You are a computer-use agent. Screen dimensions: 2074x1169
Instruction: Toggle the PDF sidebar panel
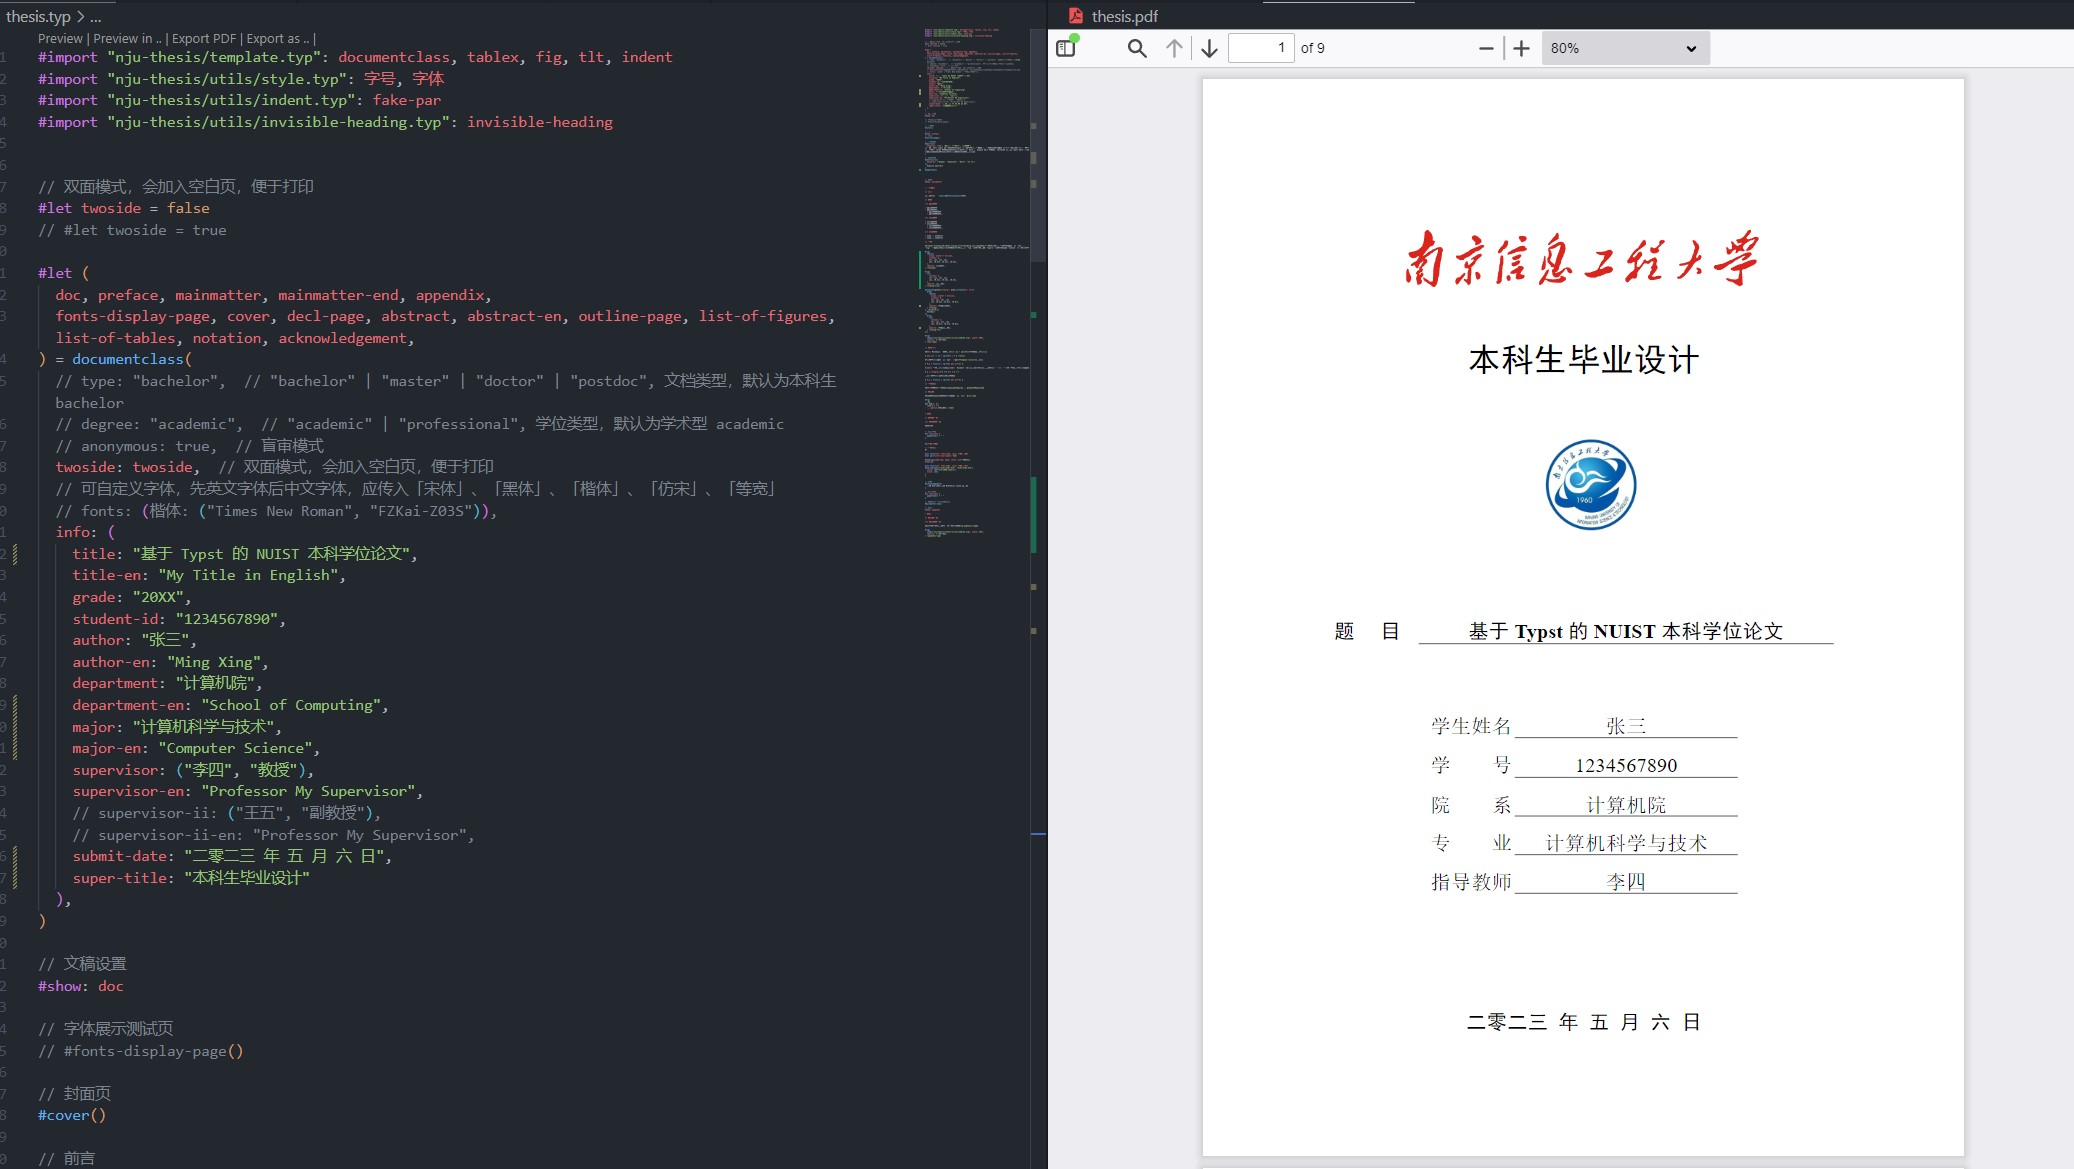(x=1066, y=48)
